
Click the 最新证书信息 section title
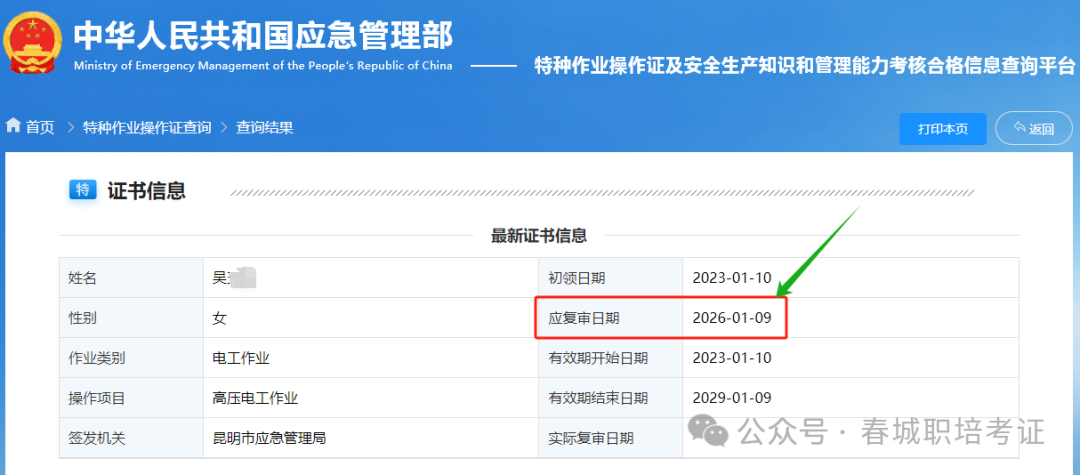tap(539, 235)
